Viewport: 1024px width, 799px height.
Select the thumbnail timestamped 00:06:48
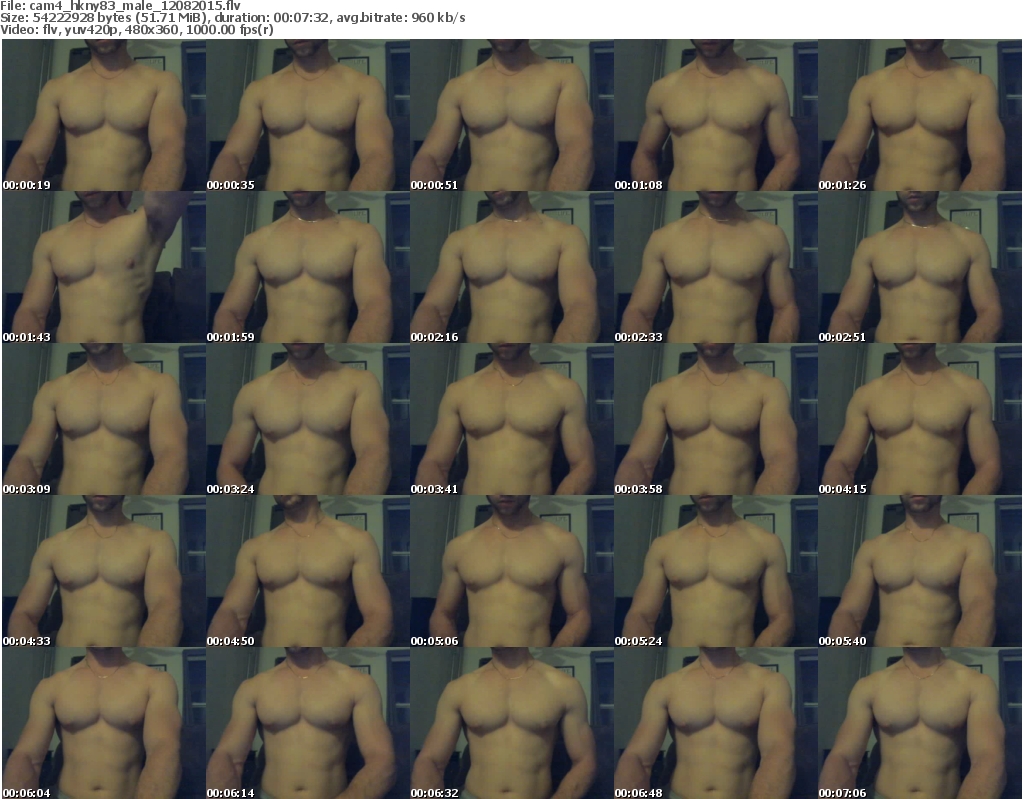coord(716,723)
